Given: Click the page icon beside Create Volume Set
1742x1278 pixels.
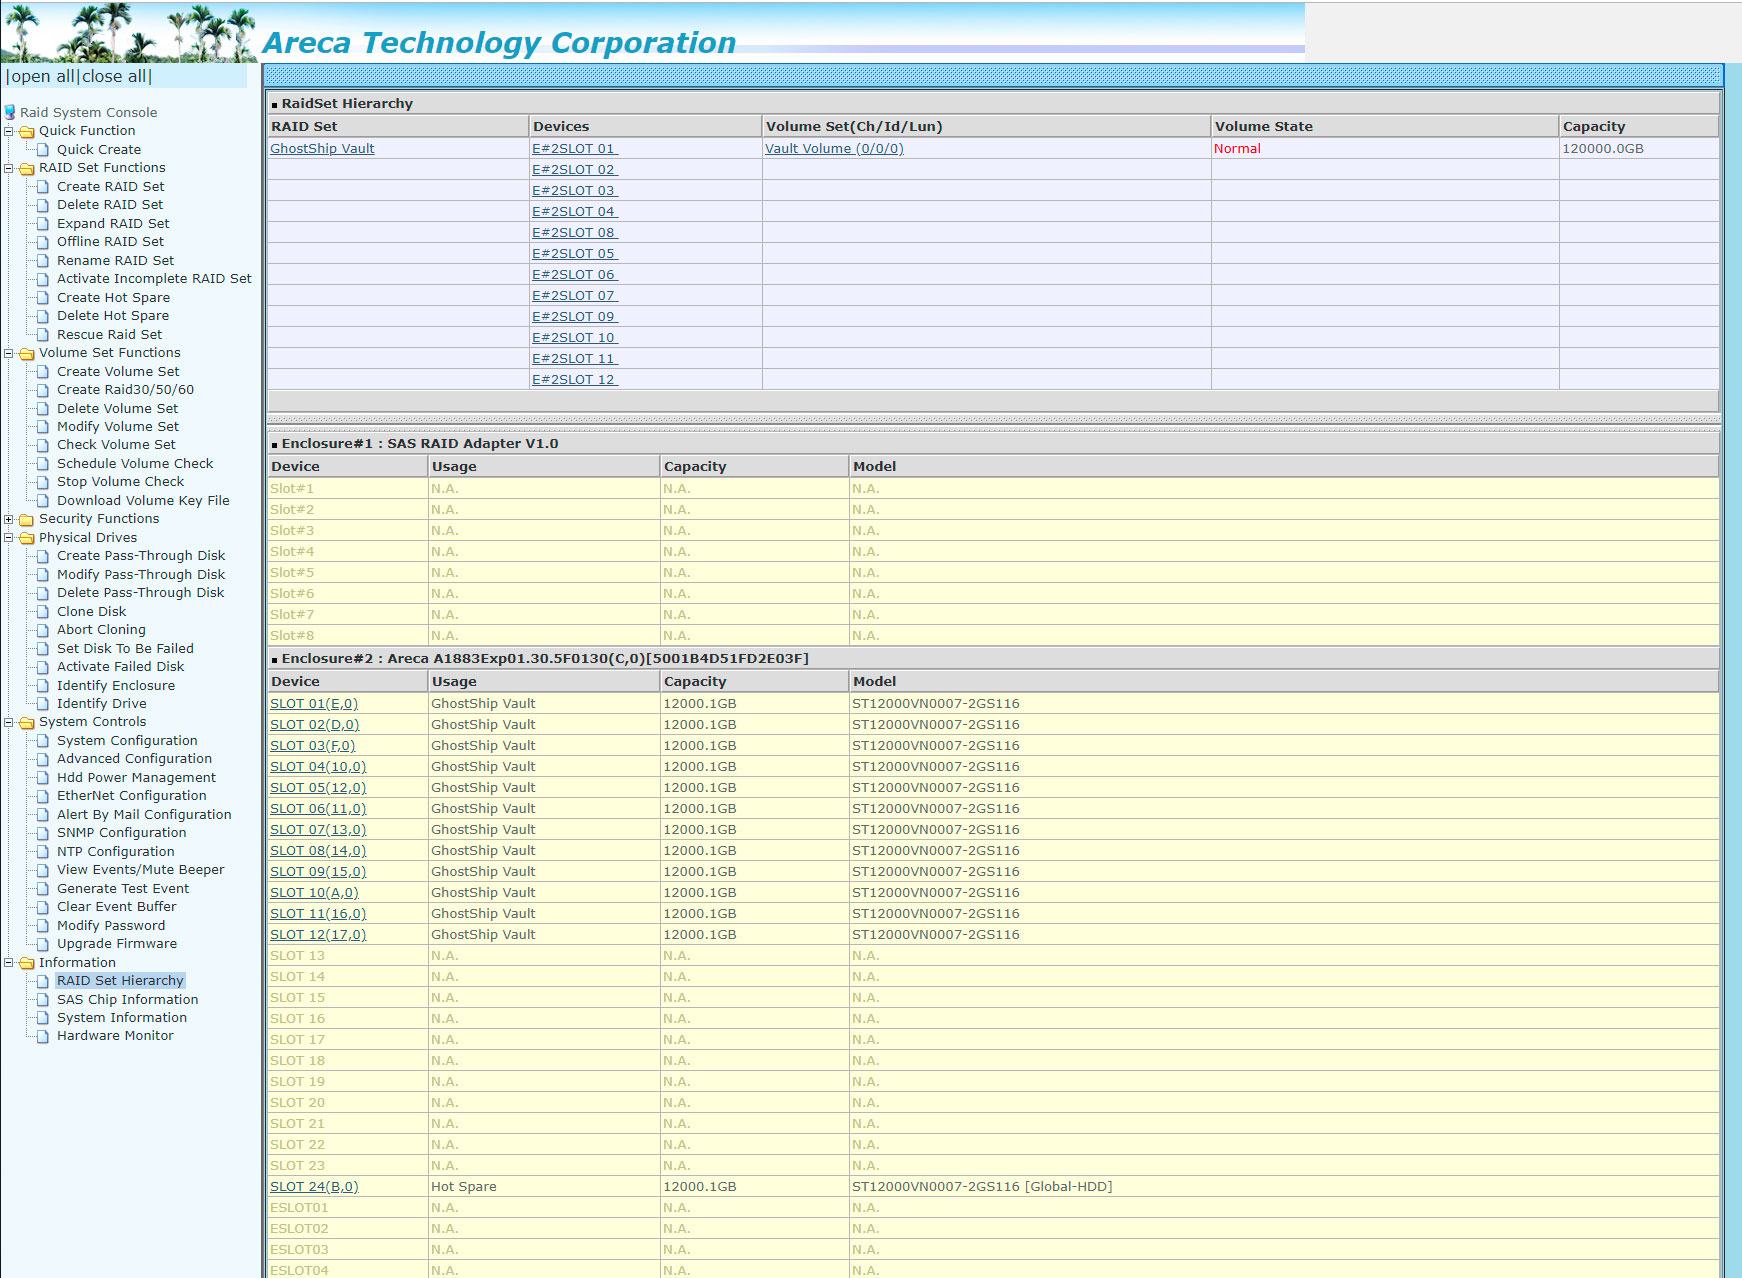Looking at the screenshot, I should click(43, 372).
